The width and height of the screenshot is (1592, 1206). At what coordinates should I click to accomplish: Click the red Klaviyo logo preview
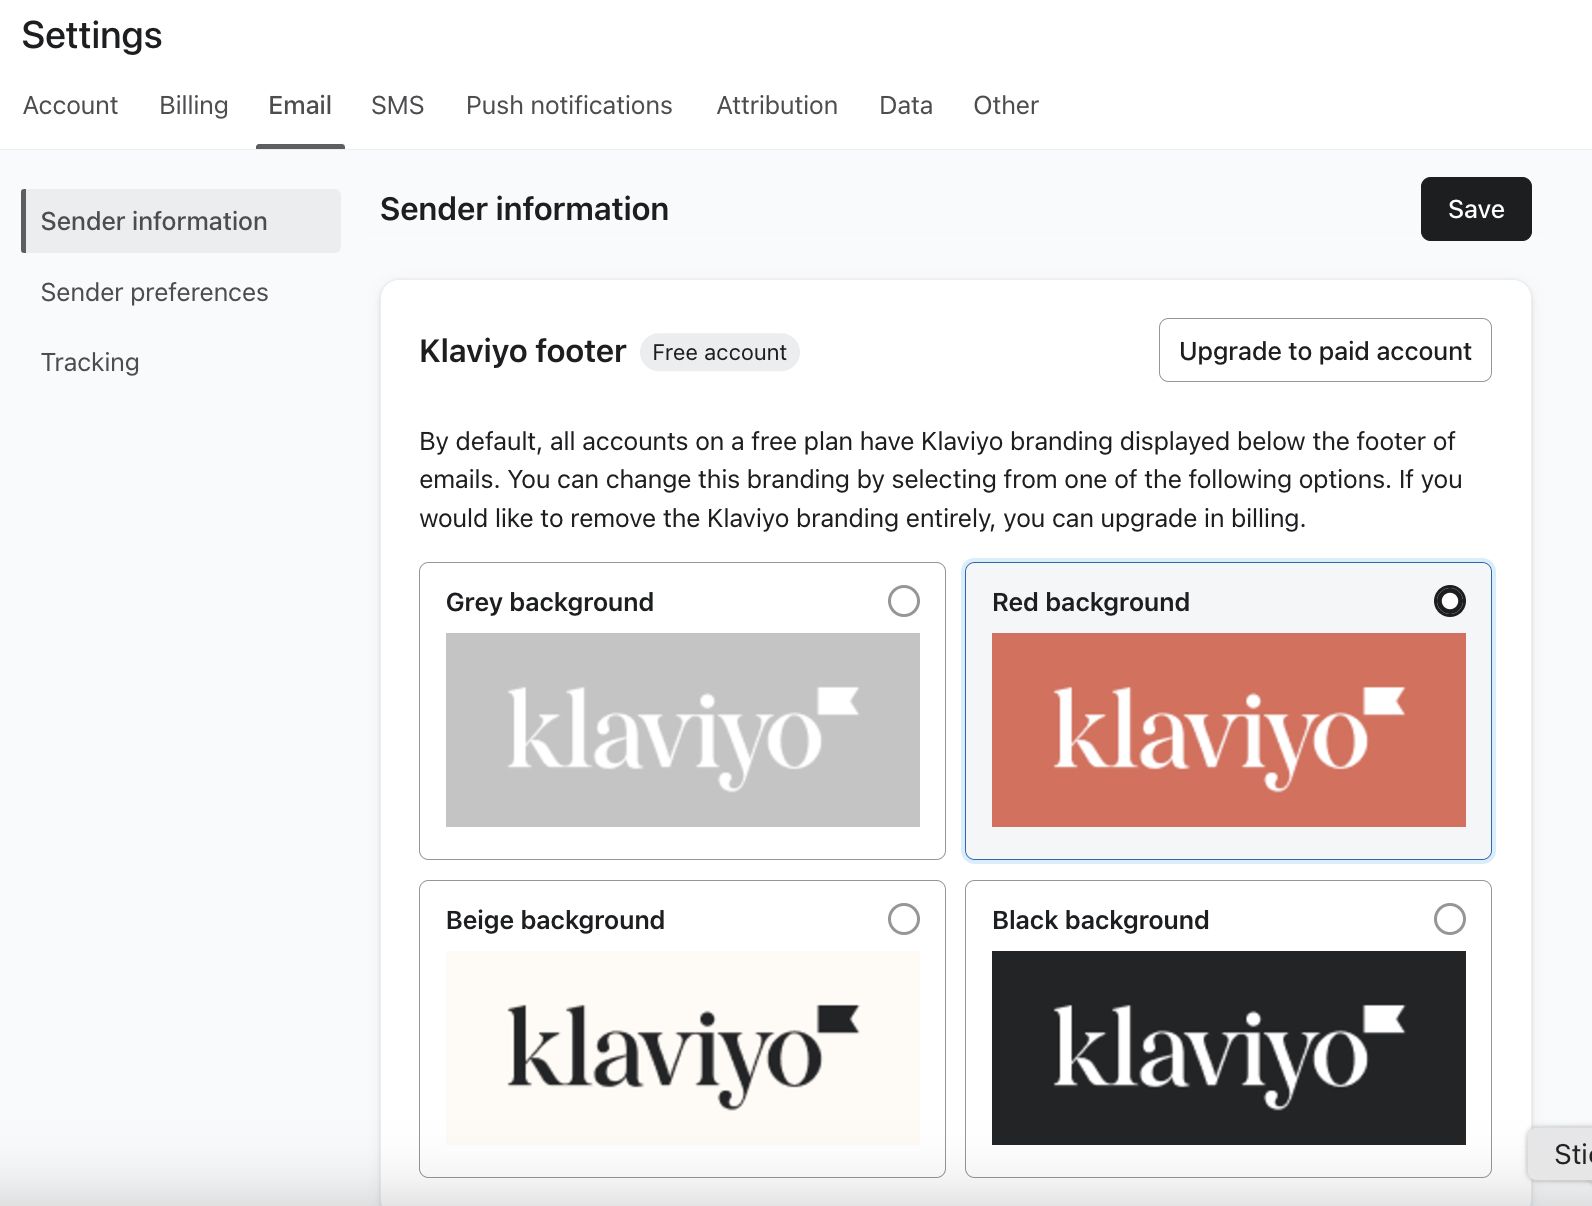(x=1228, y=730)
